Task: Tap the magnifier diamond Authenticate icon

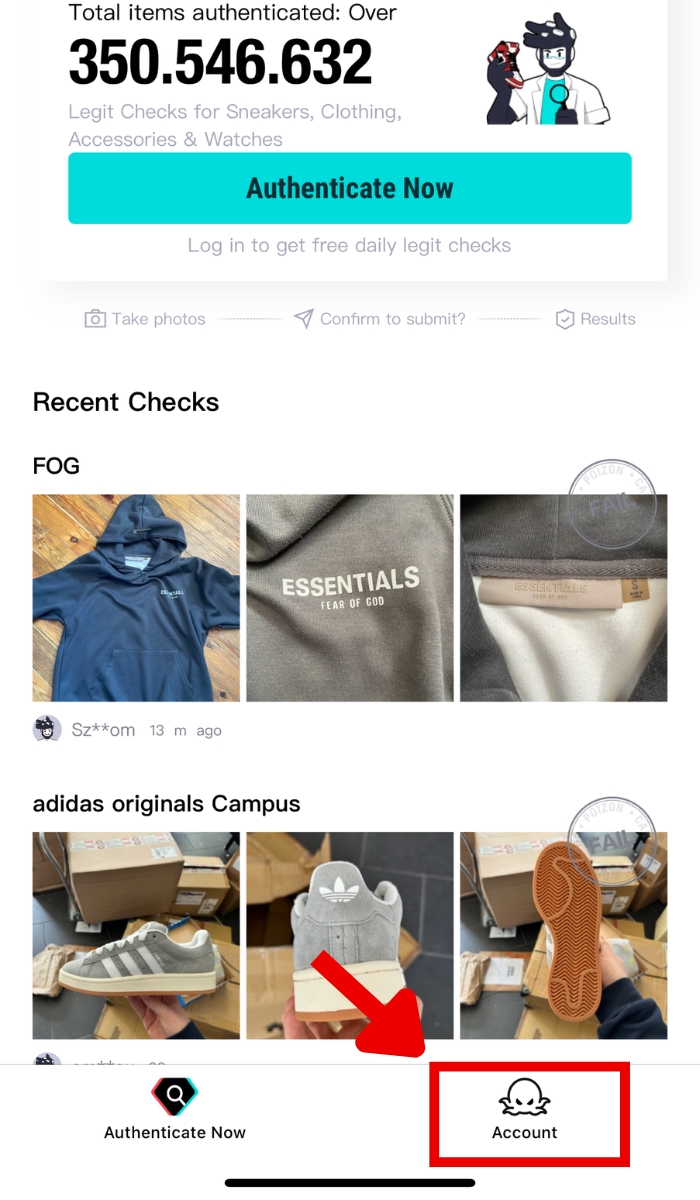Action: [x=175, y=1097]
